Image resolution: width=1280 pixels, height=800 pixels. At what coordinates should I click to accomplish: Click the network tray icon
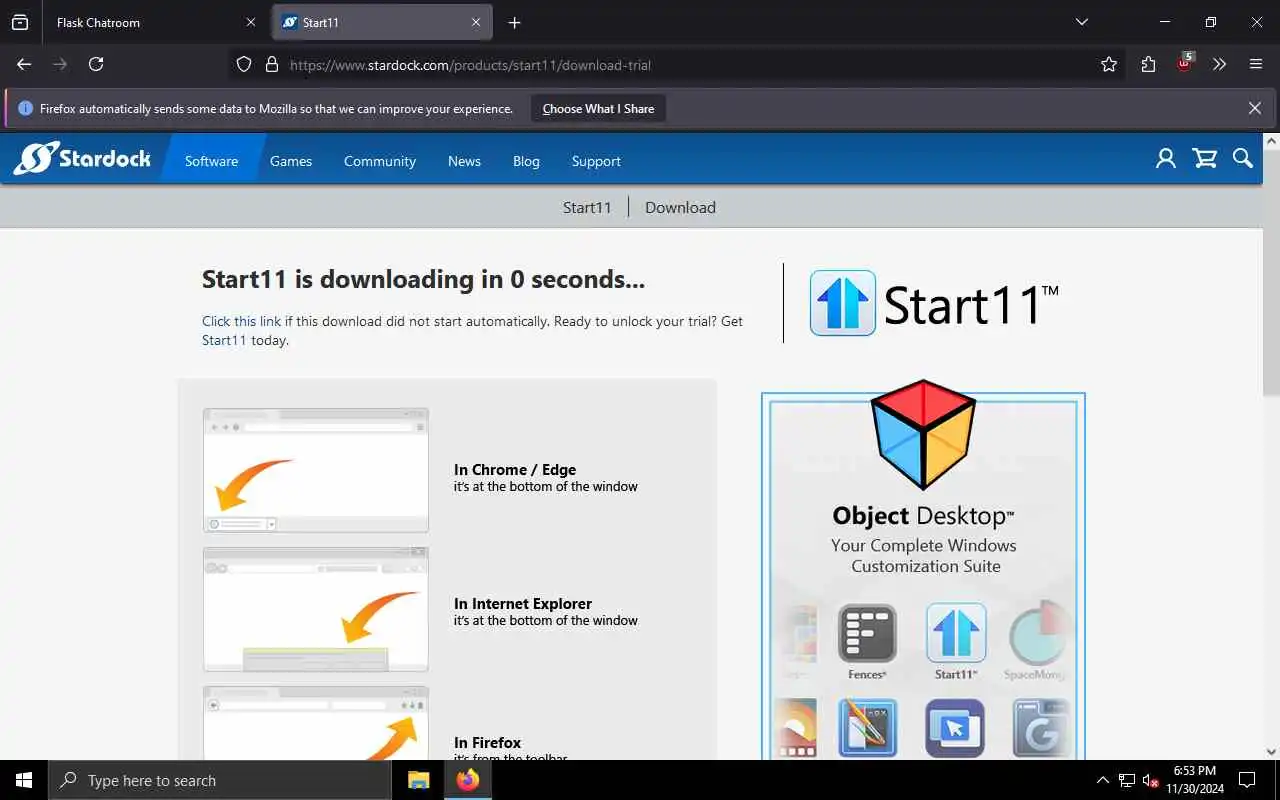coord(1127,780)
